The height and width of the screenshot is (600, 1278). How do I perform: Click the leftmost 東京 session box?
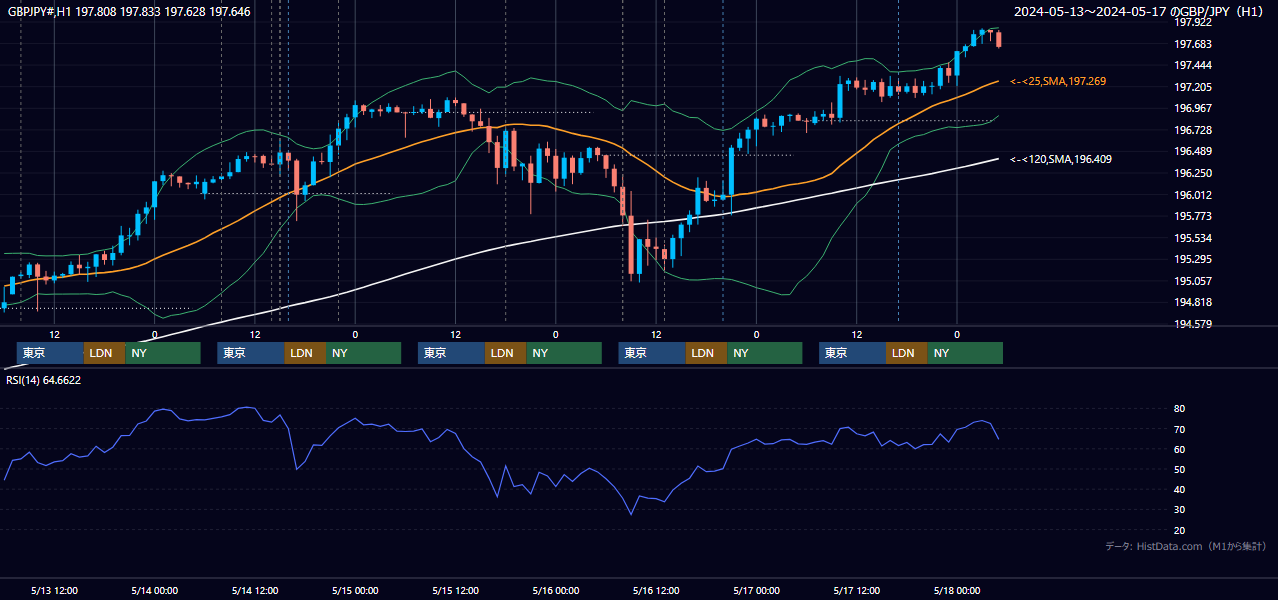pyautogui.click(x=50, y=353)
